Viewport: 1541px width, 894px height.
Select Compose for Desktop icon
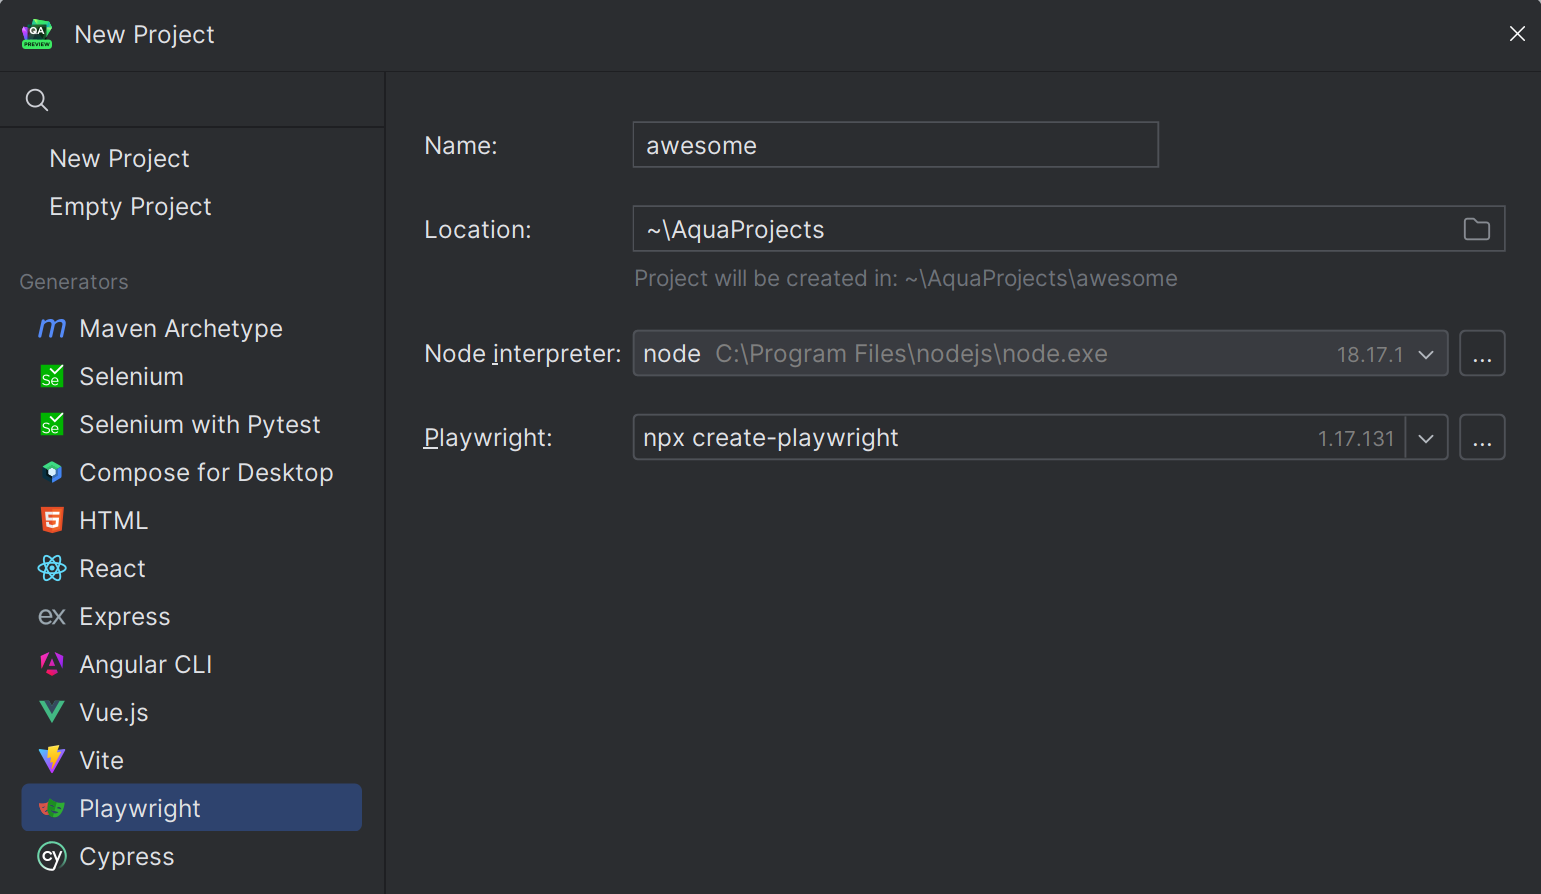(x=52, y=472)
